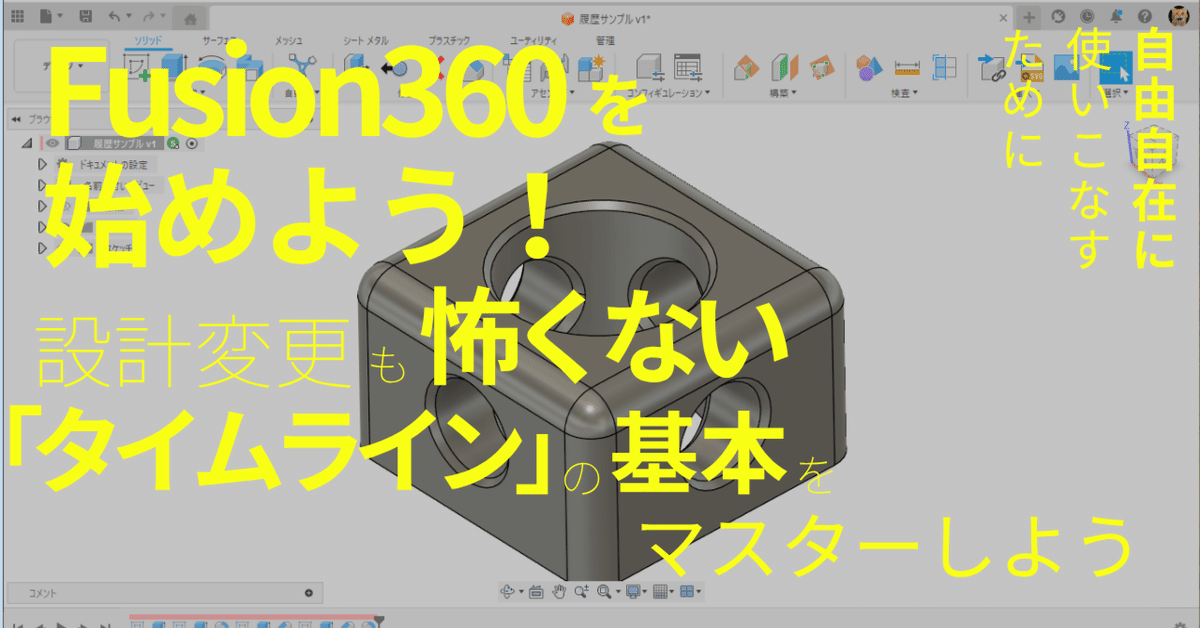Open the デザイン workspace dropdown
This screenshot has height=628, width=1200.
(62, 68)
